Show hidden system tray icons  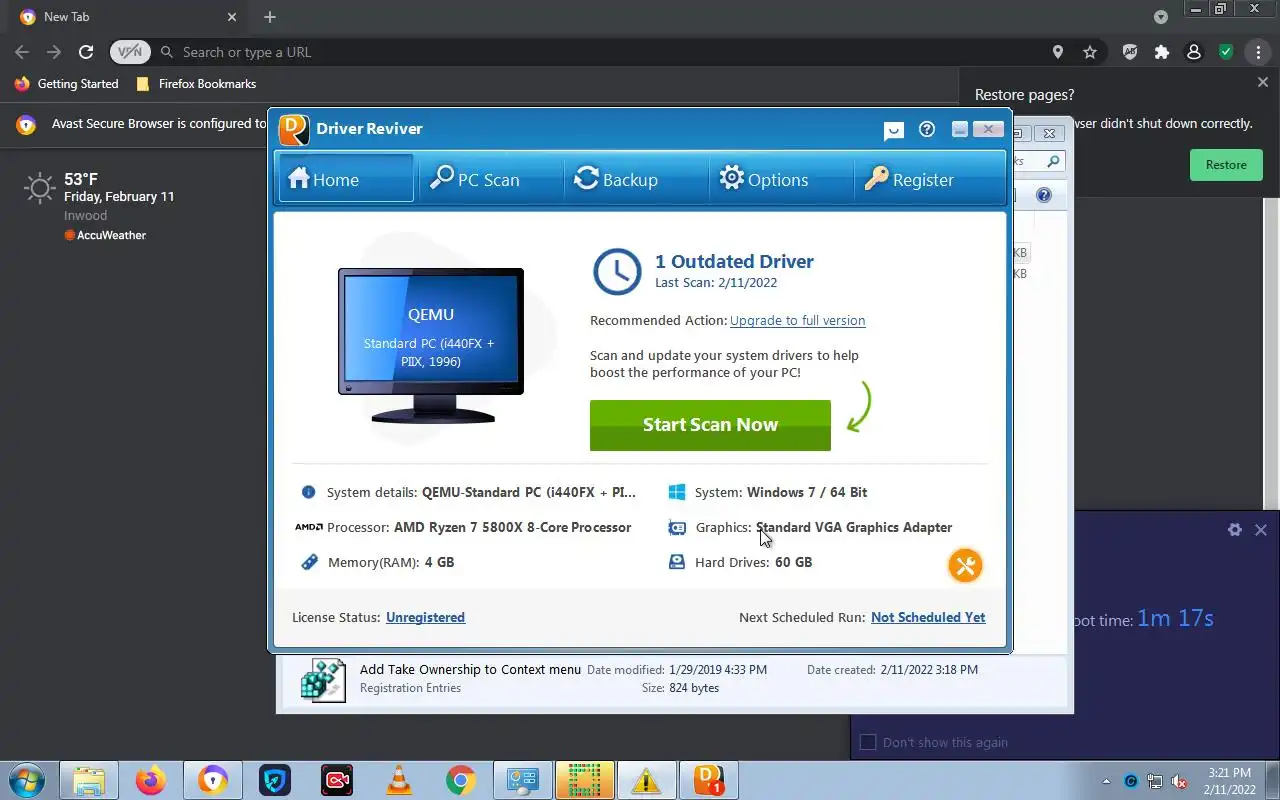[1106, 781]
